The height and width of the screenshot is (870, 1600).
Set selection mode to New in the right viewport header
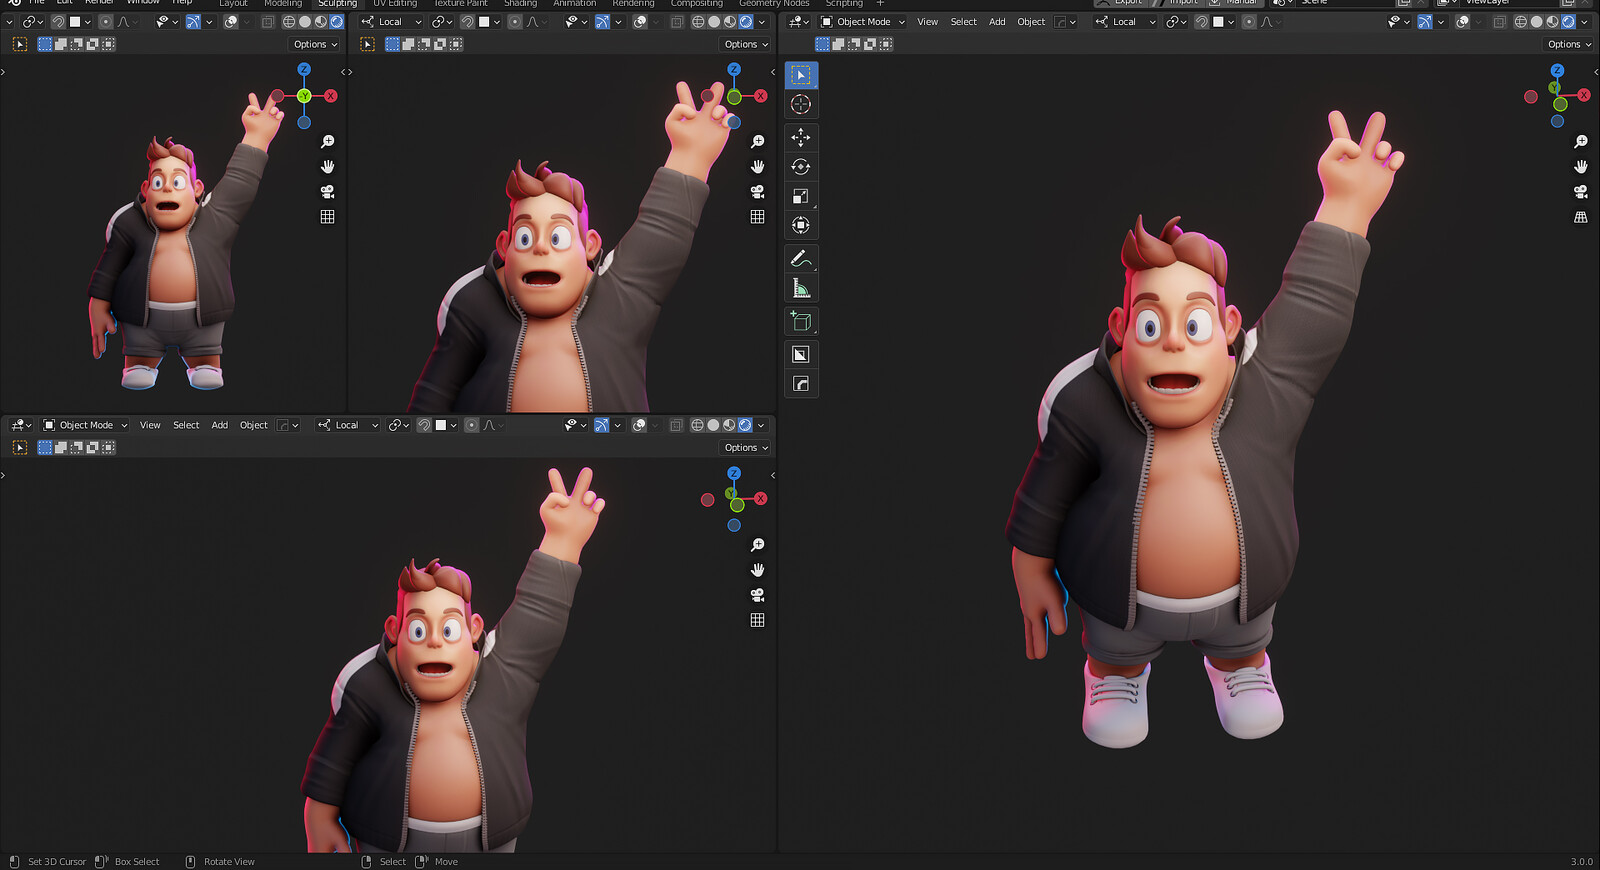822,44
